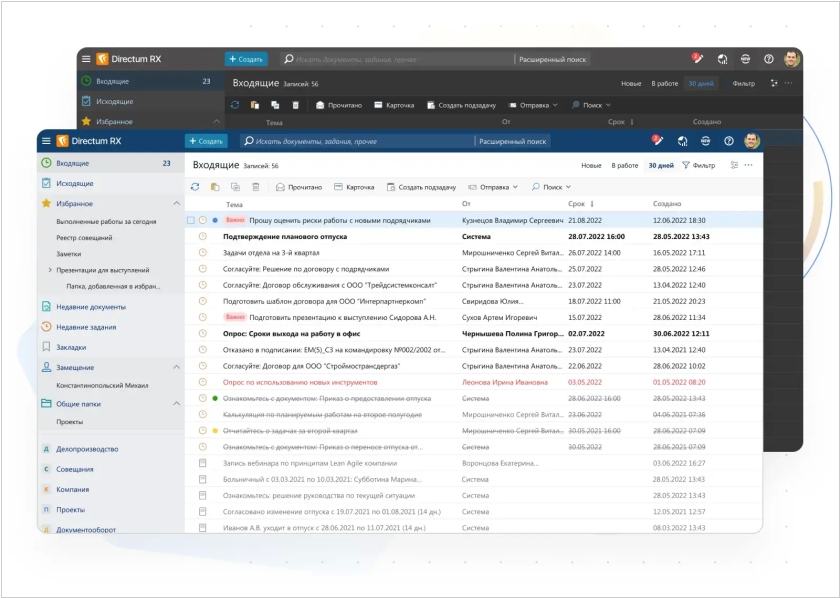Click the Закладки bookmark icon in sidebar
This screenshot has width=840, height=598.
click(x=46, y=347)
